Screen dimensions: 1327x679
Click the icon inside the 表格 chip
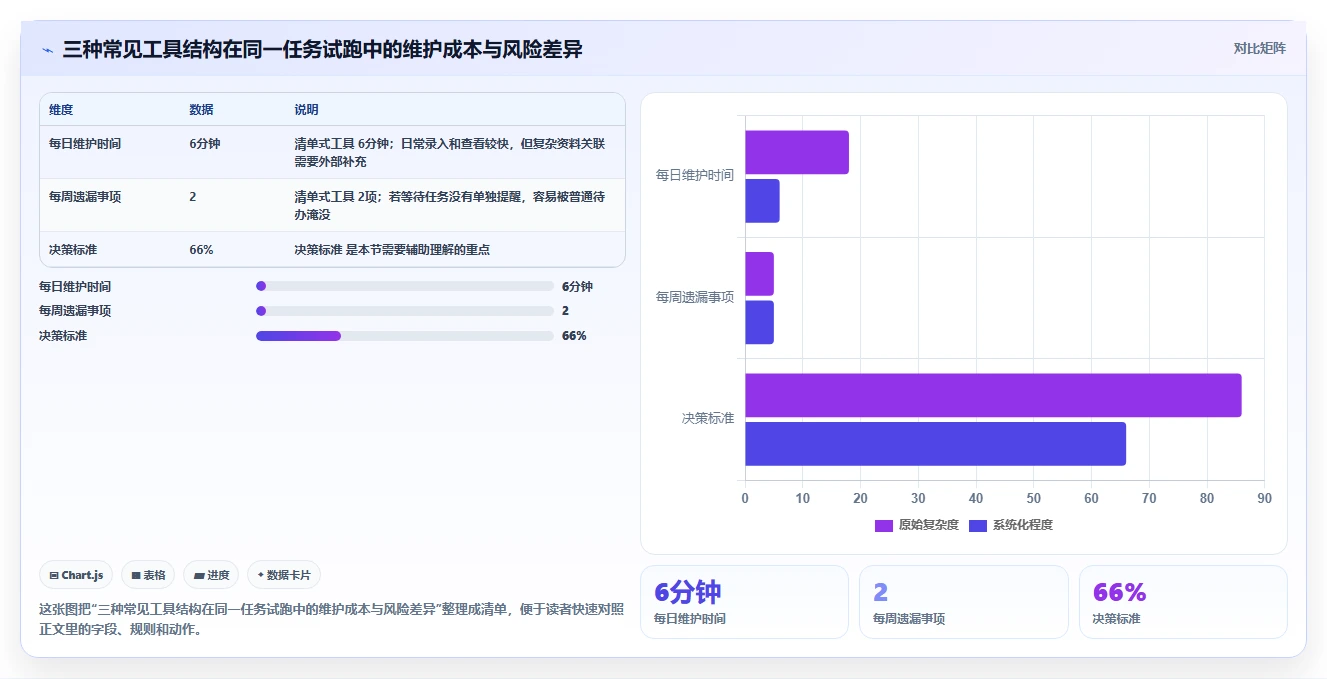(135, 575)
